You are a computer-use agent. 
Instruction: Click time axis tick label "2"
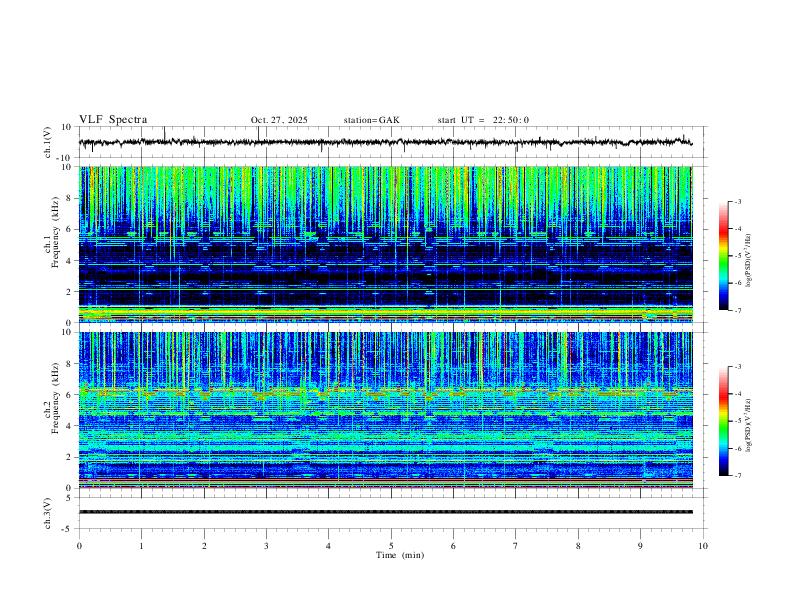[204, 546]
